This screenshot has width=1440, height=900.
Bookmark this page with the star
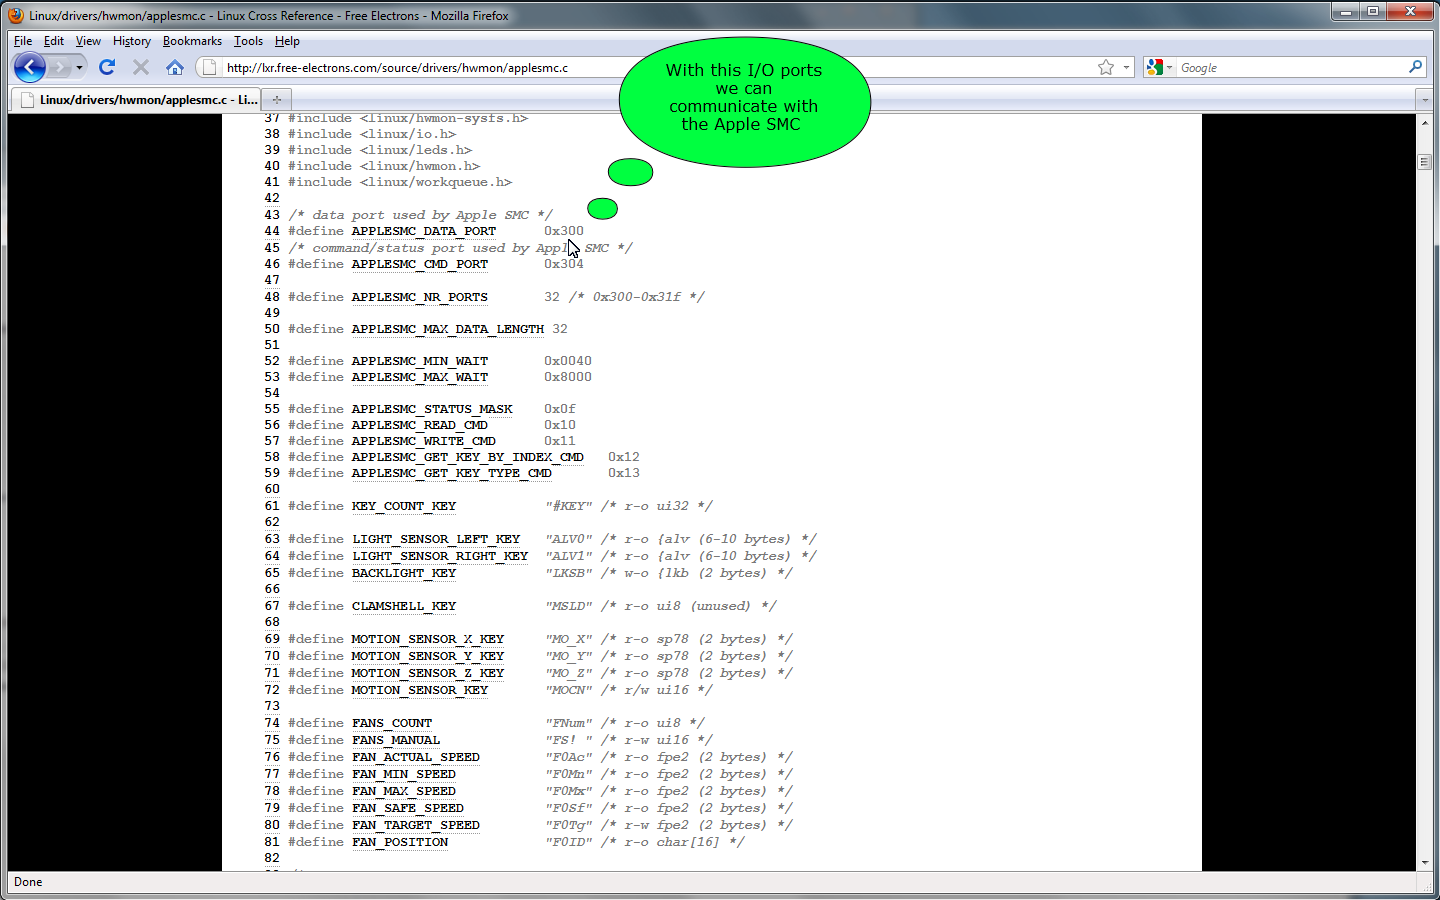click(x=1105, y=67)
